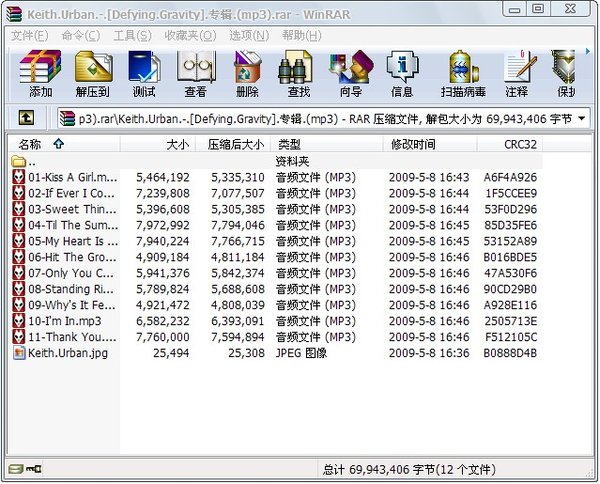Image resolution: width=600 pixels, height=484 pixels.
Task: Select file 04-Til The Sum...
Action: pyautogui.click(x=73, y=225)
